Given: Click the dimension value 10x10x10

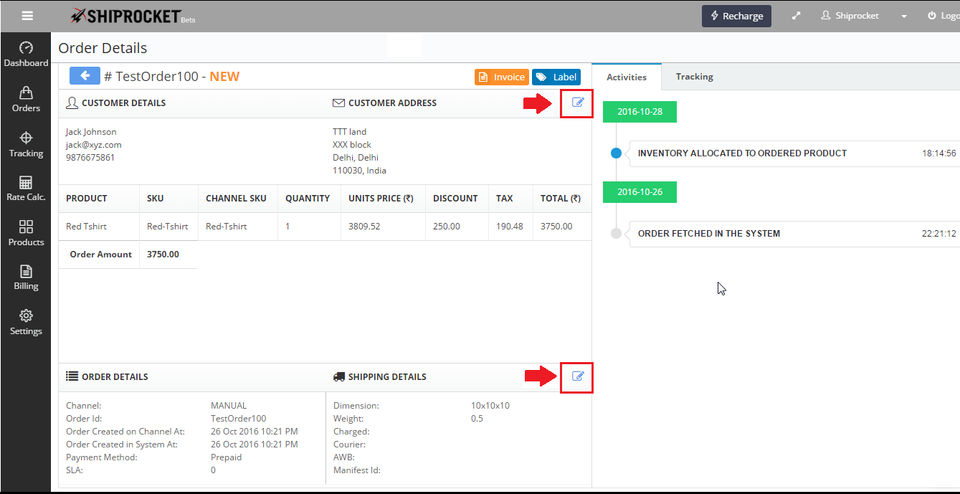Looking at the screenshot, I should click(x=490, y=405).
